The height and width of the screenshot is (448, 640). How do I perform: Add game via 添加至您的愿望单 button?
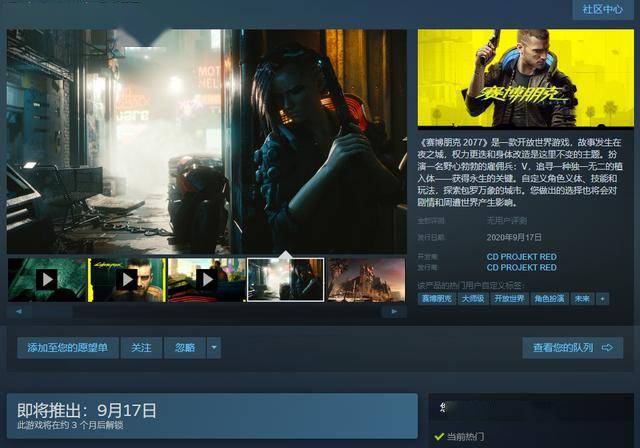click(68, 348)
